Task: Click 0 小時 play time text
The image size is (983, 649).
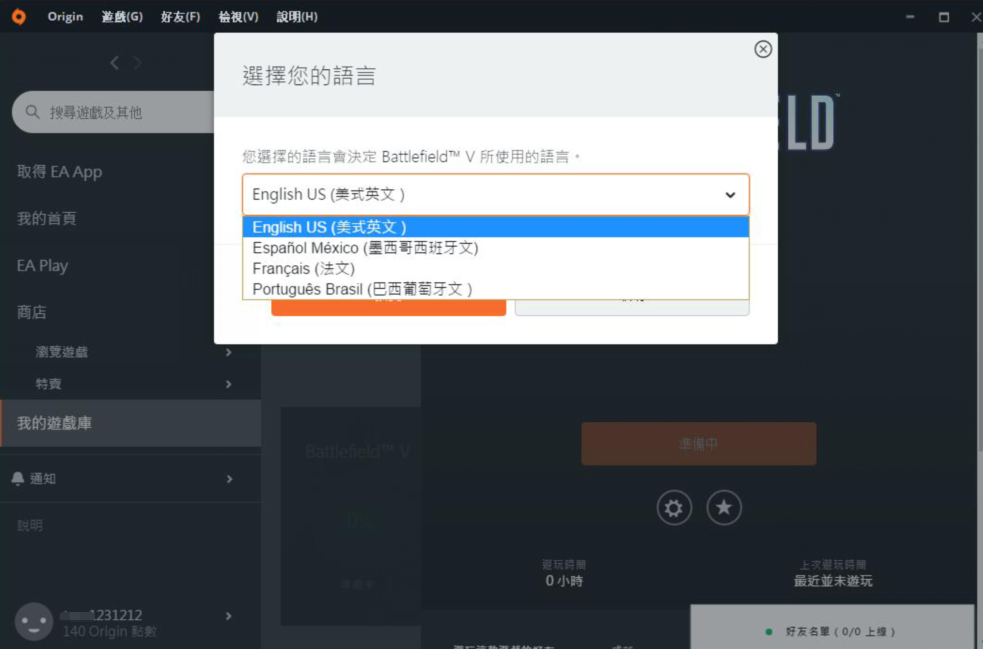Action: click(x=564, y=581)
